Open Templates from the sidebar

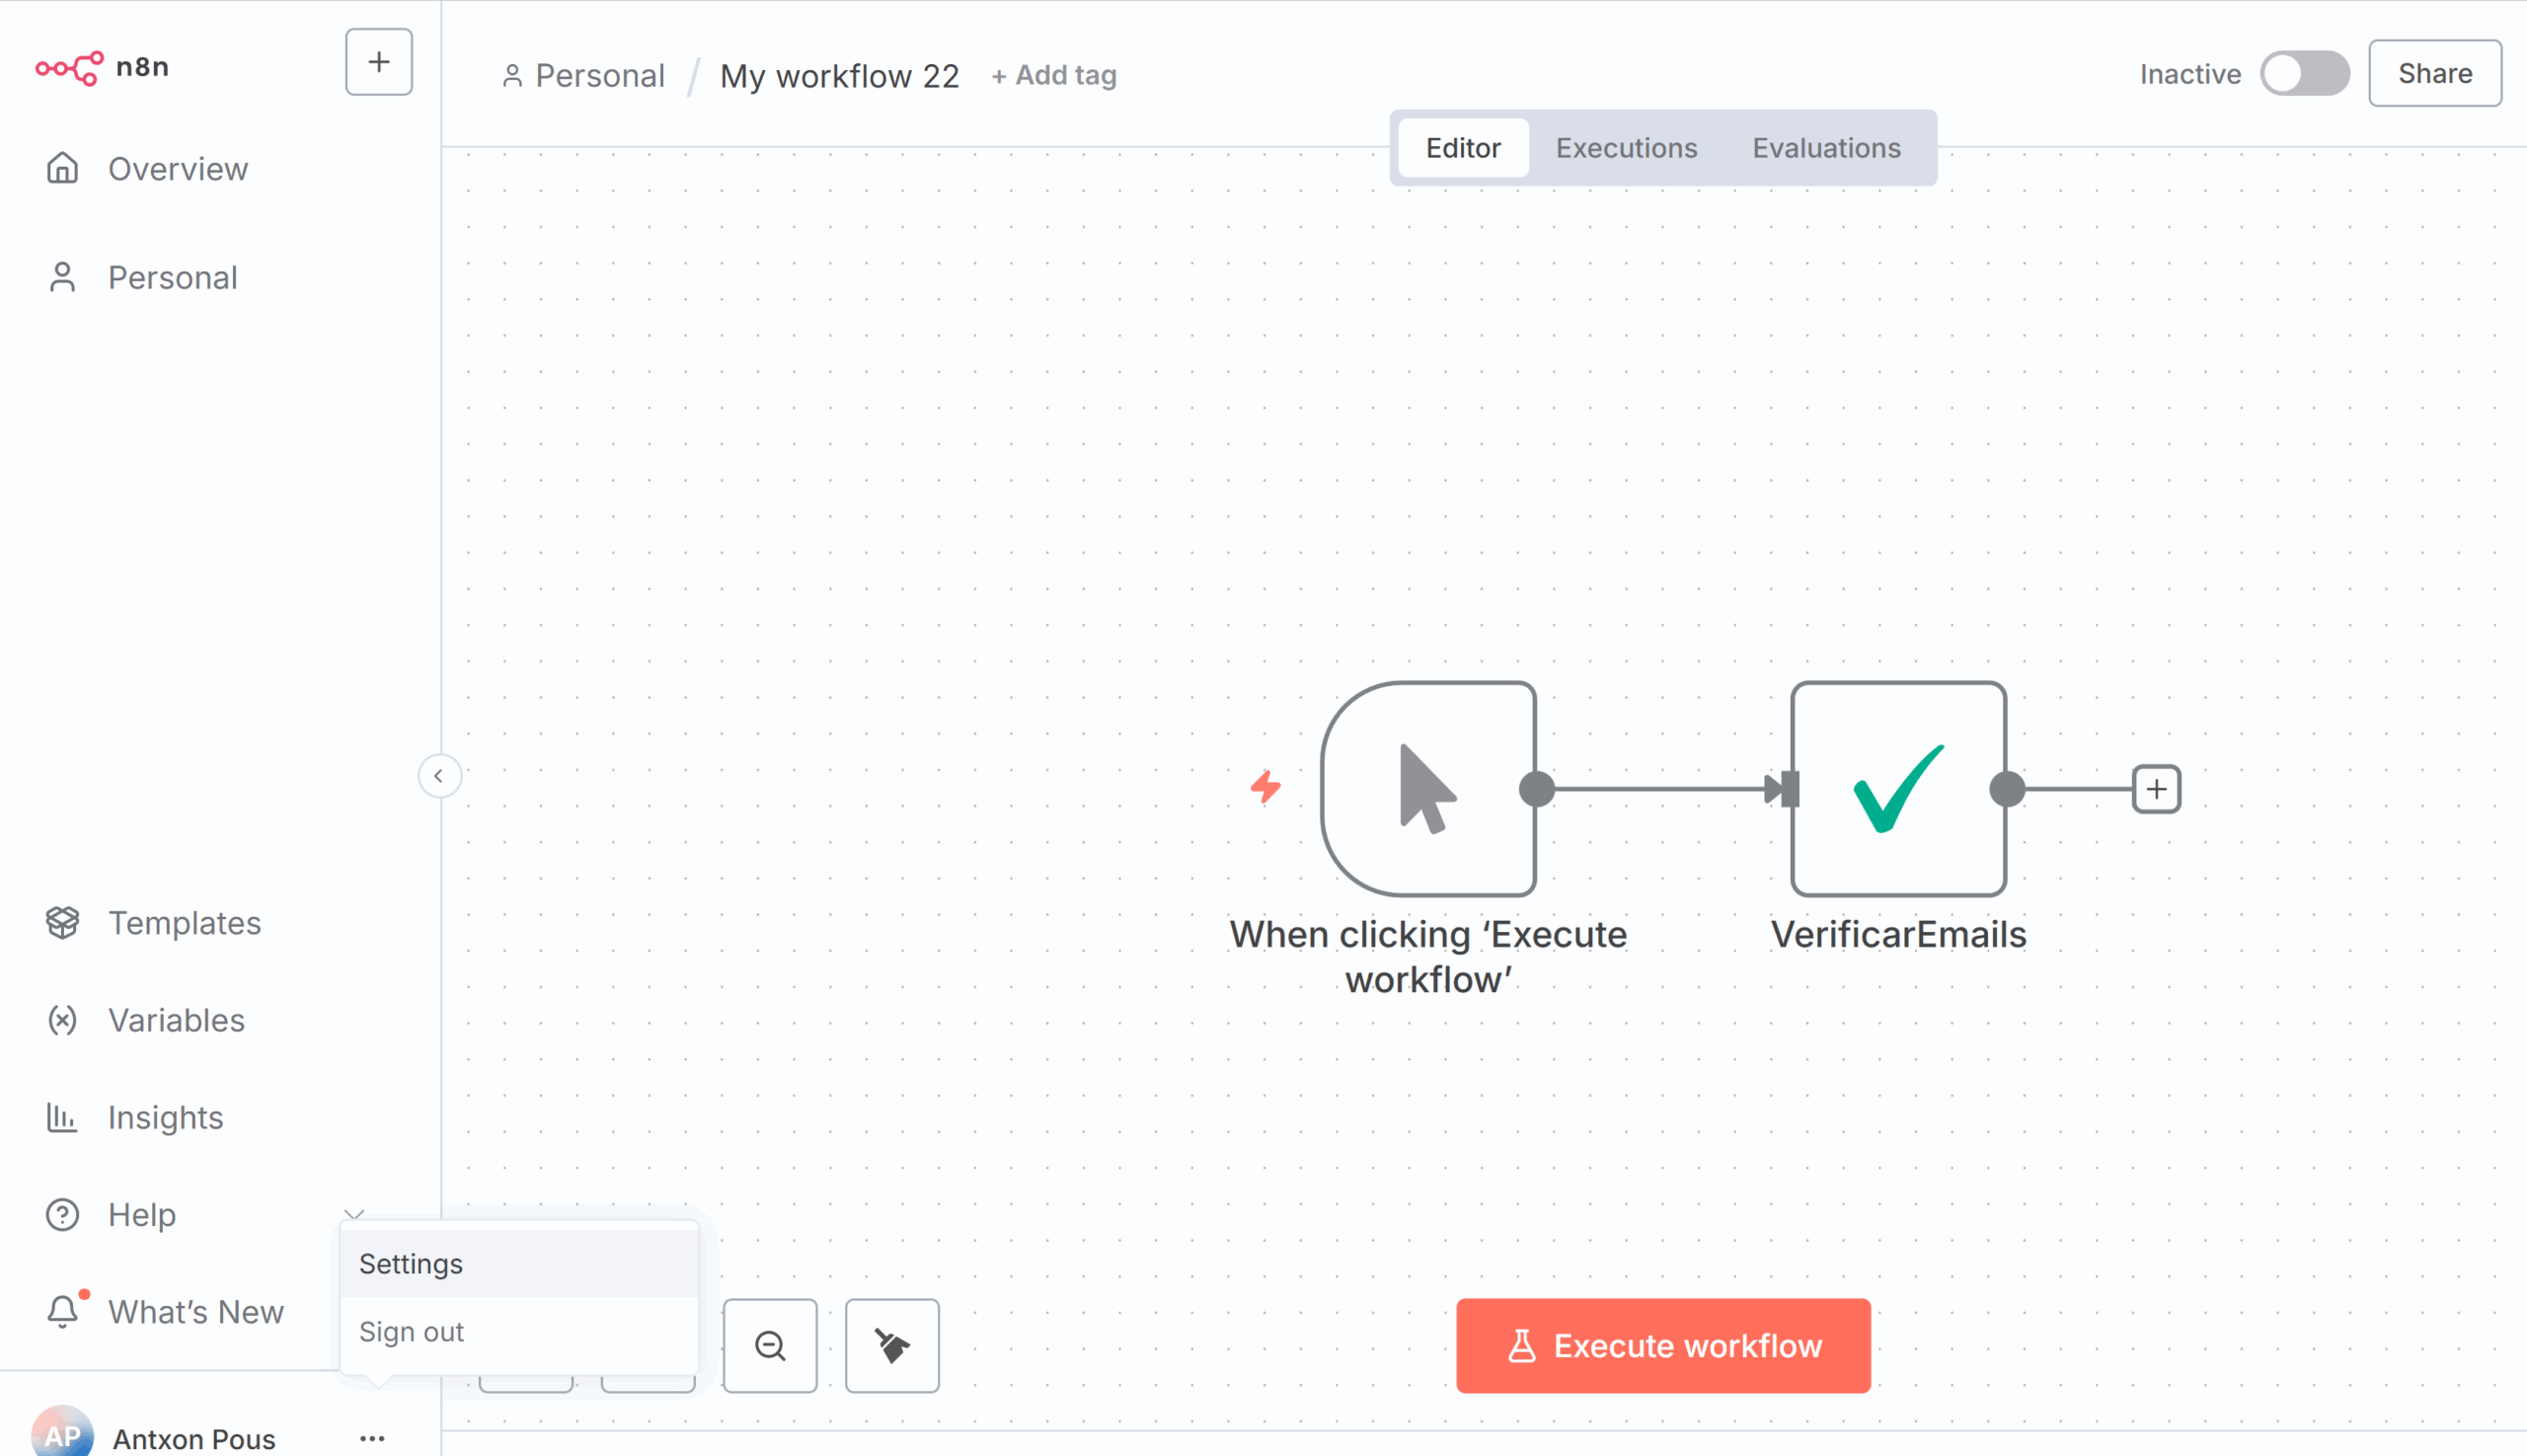[184, 922]
